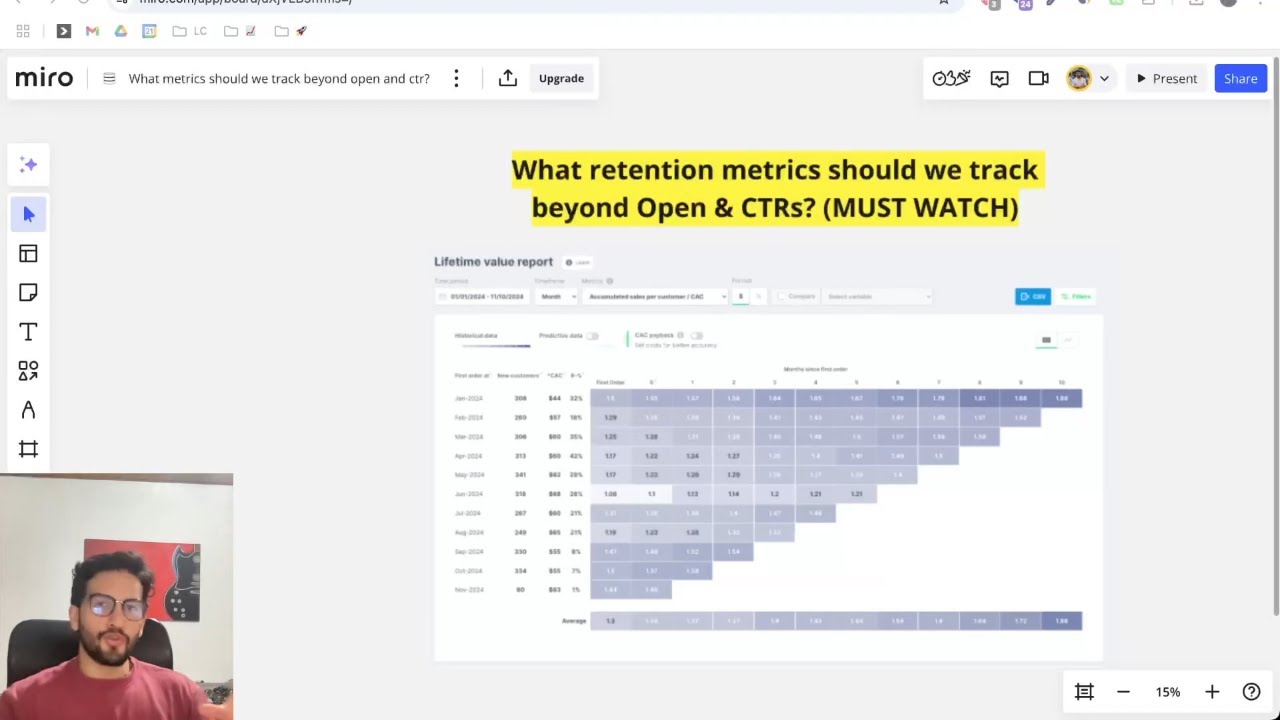Open the main menu hamburger icon
The height and width of the screenshot is (720, 1280).
[x=109, y=78]
